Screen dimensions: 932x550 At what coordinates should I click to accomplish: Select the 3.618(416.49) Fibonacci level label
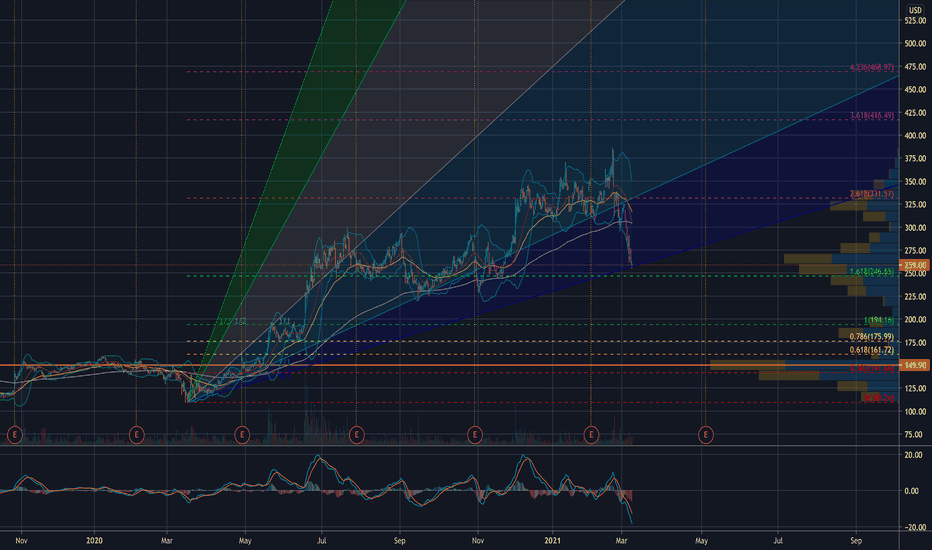(871, 115)
